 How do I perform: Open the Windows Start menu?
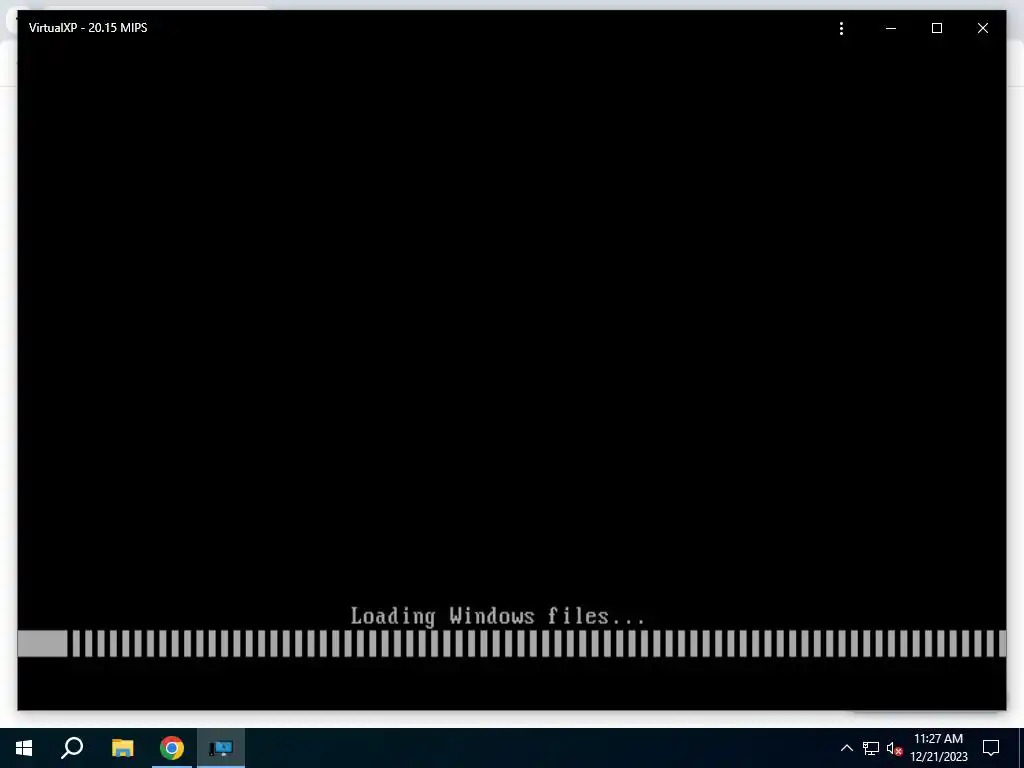pos(24,748)
